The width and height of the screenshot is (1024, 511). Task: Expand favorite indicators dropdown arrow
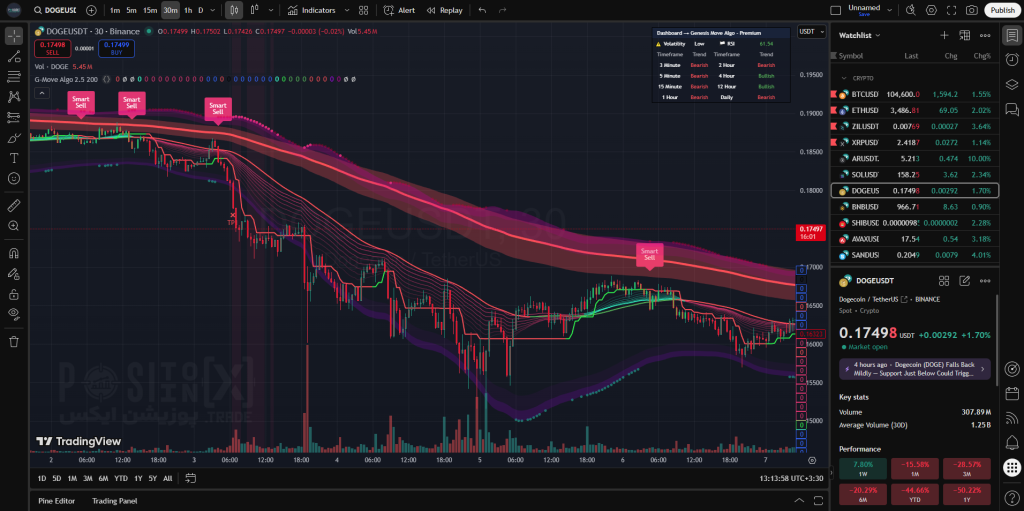(347, 10)
